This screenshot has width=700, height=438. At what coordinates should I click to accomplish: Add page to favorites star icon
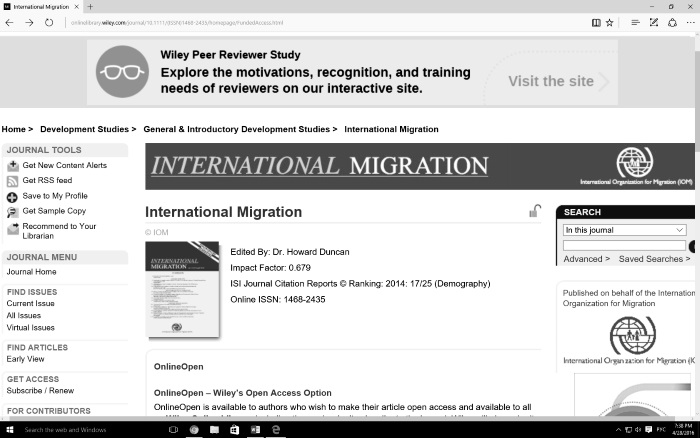pos(609,23)
